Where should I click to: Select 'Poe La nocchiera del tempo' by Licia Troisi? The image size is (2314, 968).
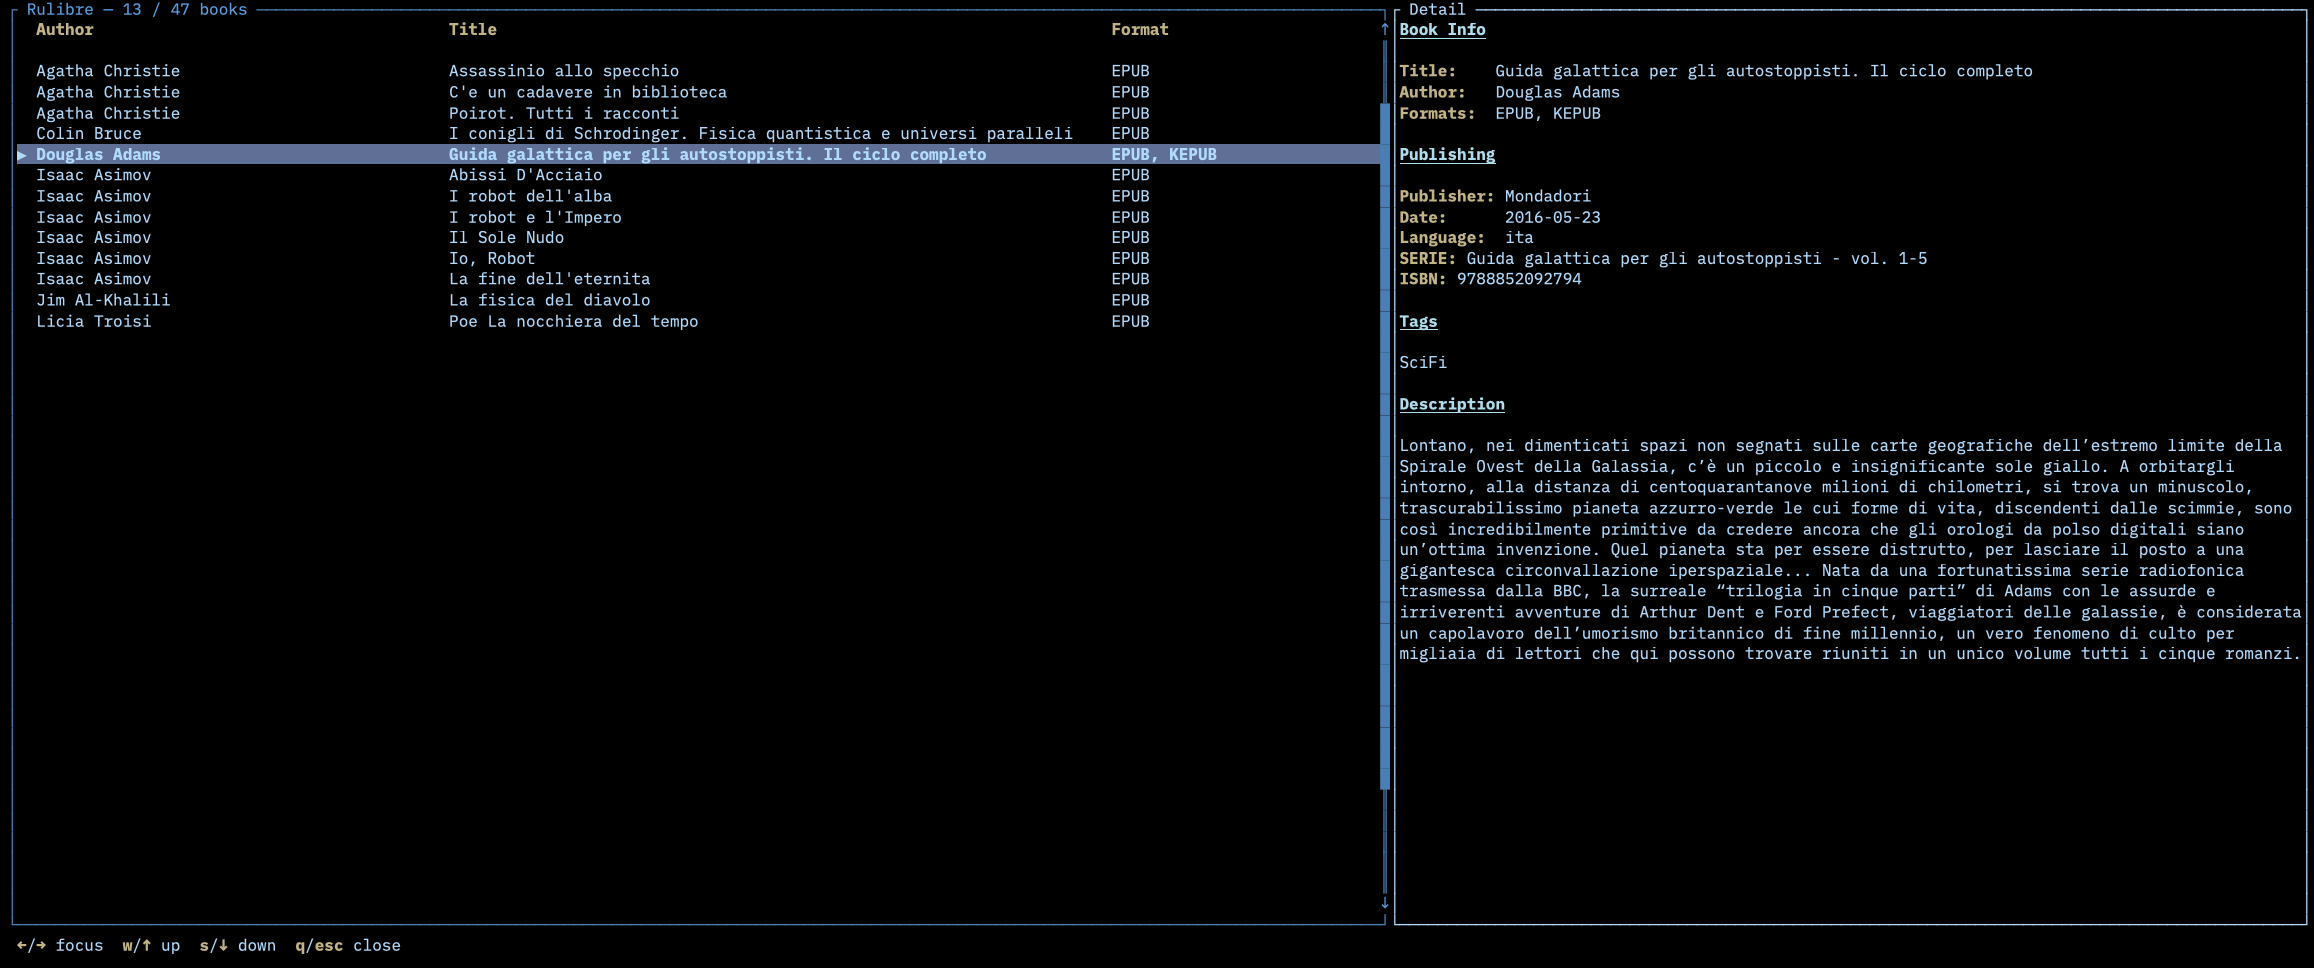574,321
